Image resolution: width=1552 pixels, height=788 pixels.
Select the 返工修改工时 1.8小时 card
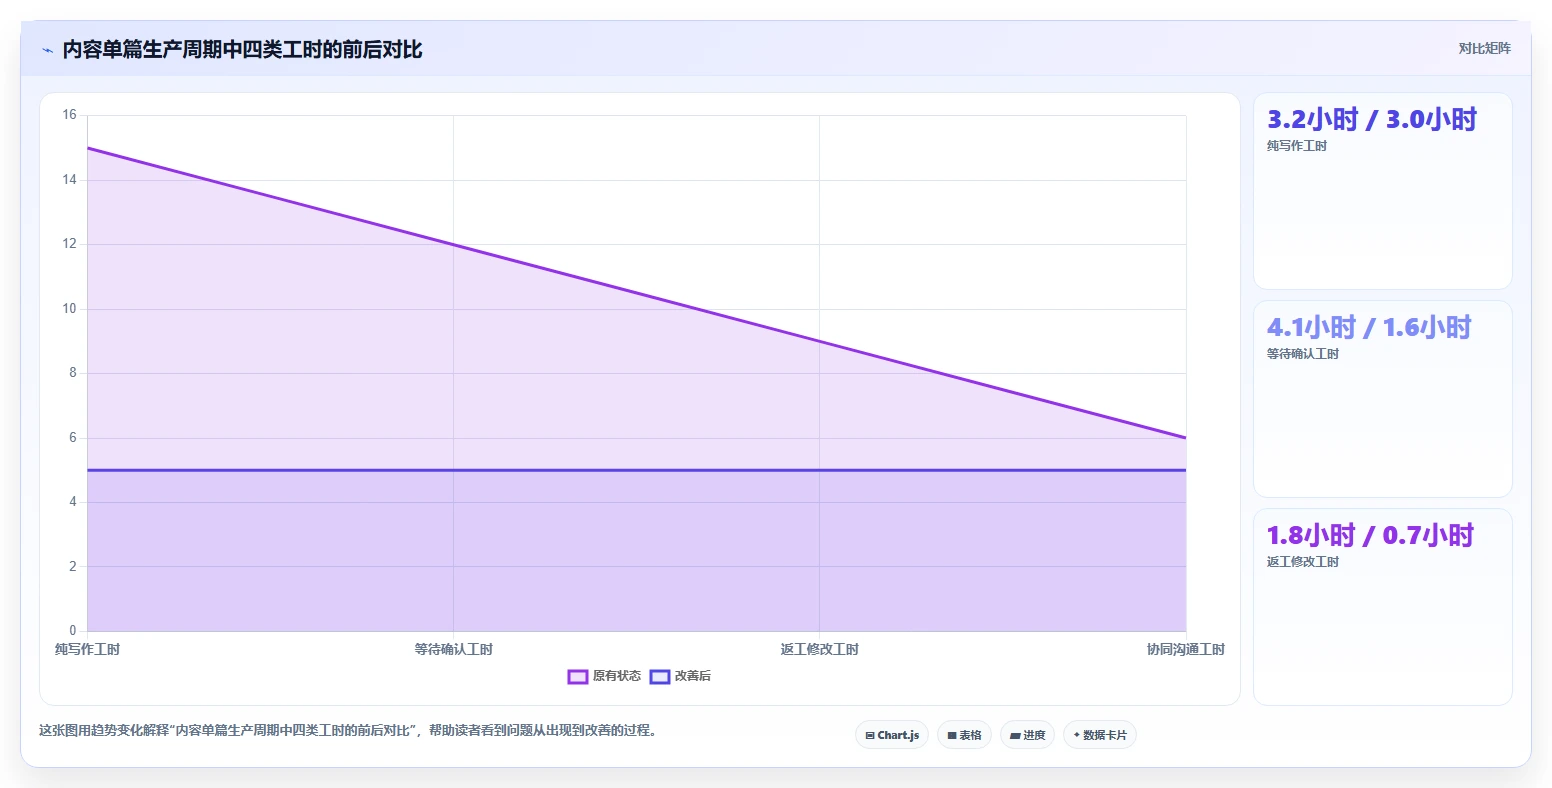1383,607
